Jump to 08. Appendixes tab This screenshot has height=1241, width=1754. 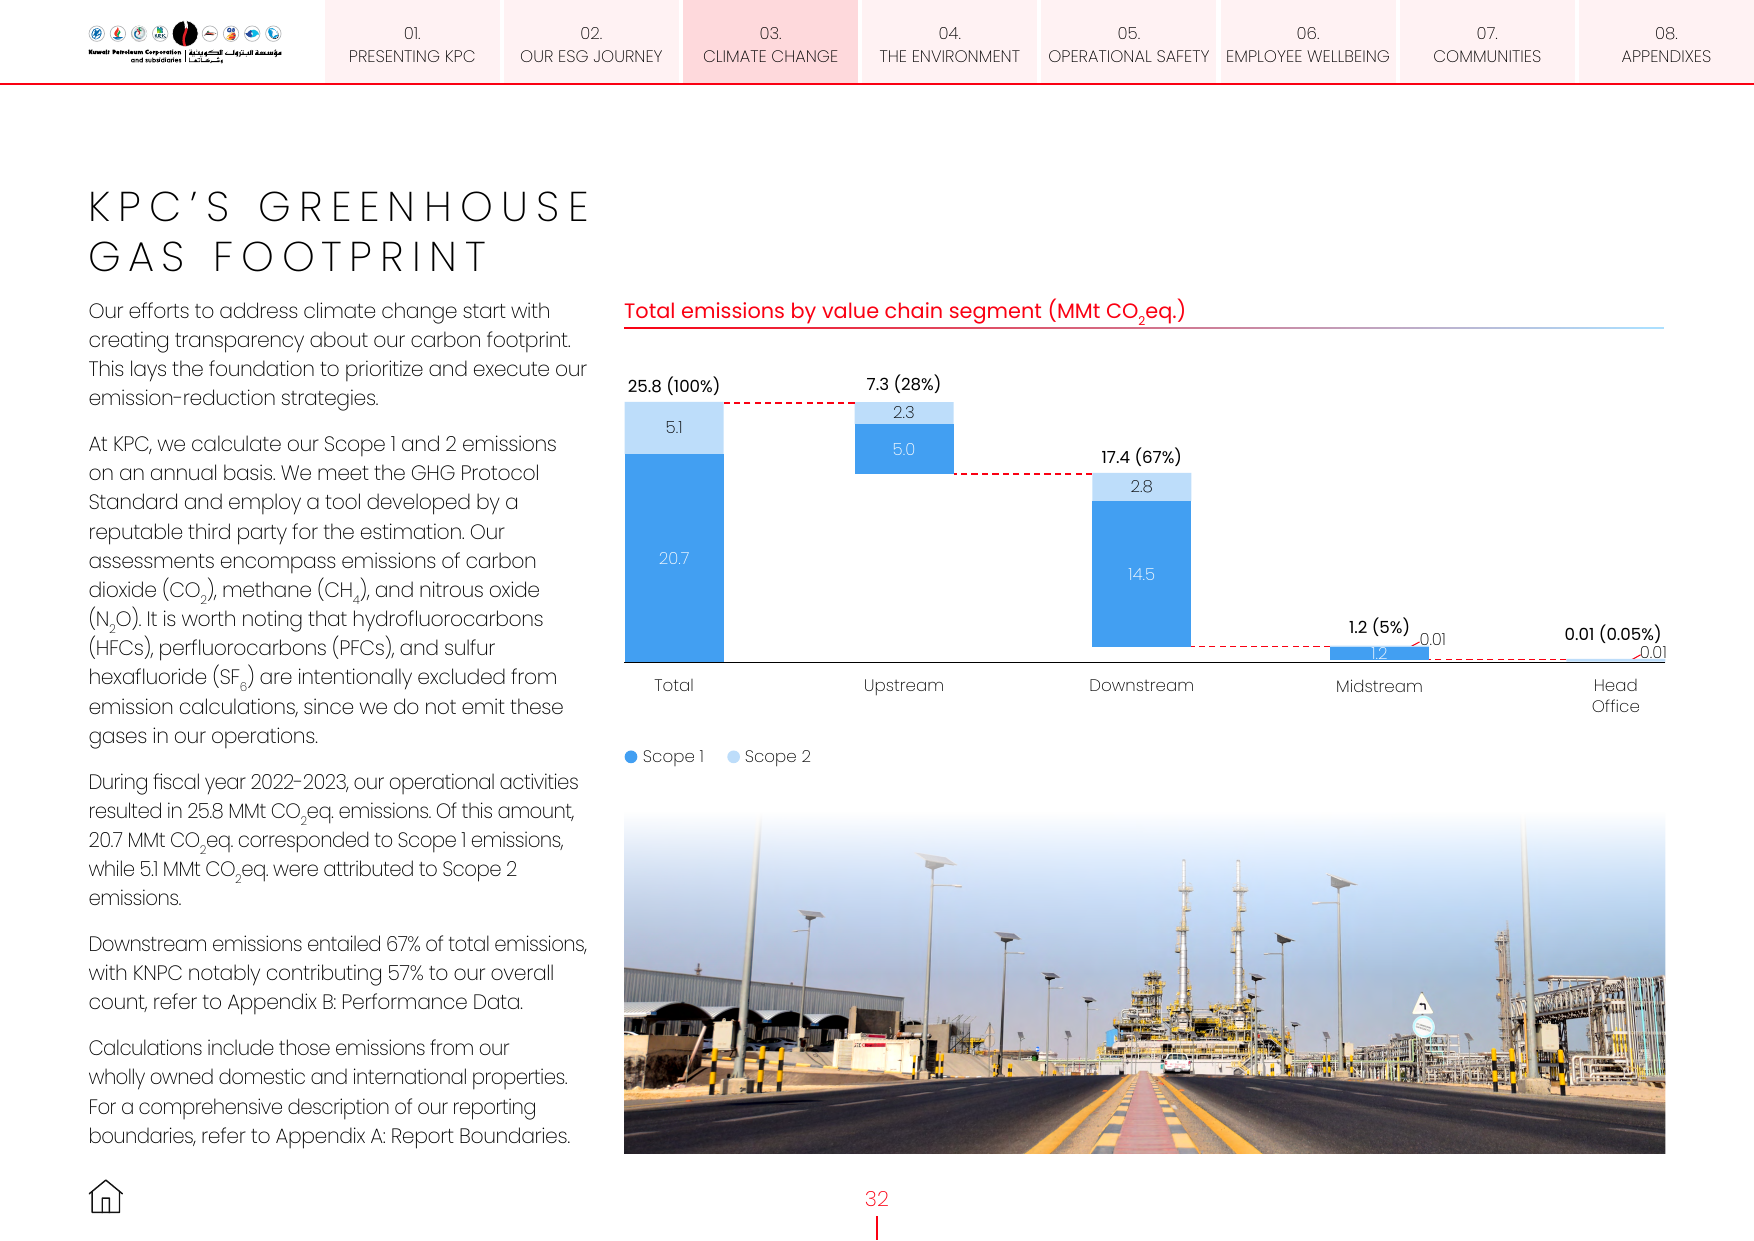tap(1666, 42)
